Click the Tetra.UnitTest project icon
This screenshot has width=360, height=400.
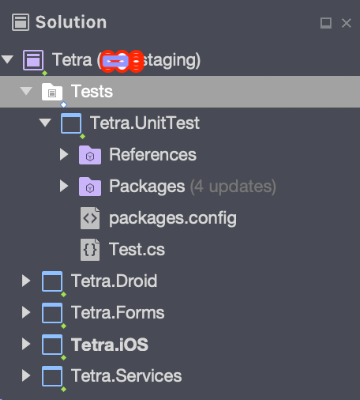pos(71,123)
